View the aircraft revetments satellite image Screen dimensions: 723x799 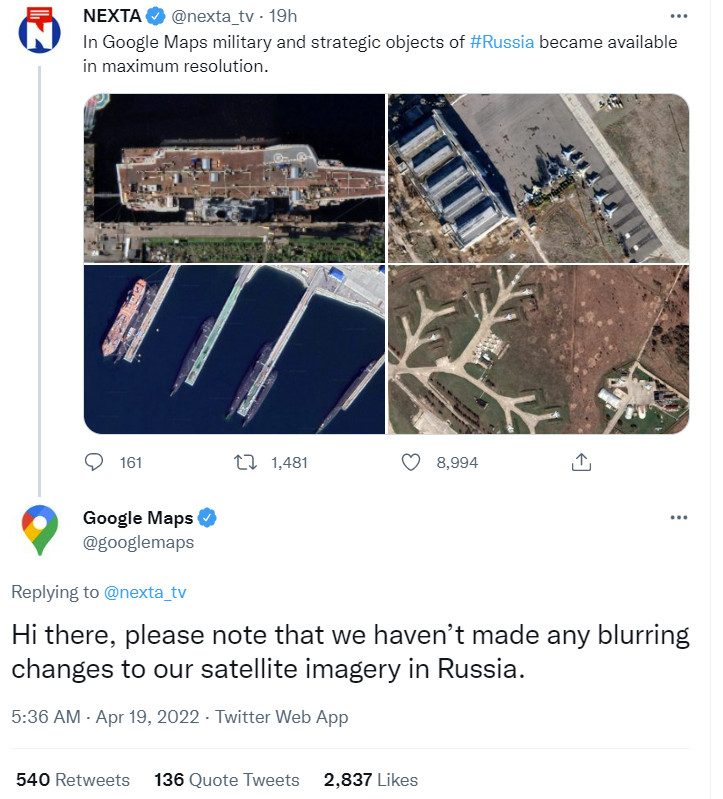538,349
